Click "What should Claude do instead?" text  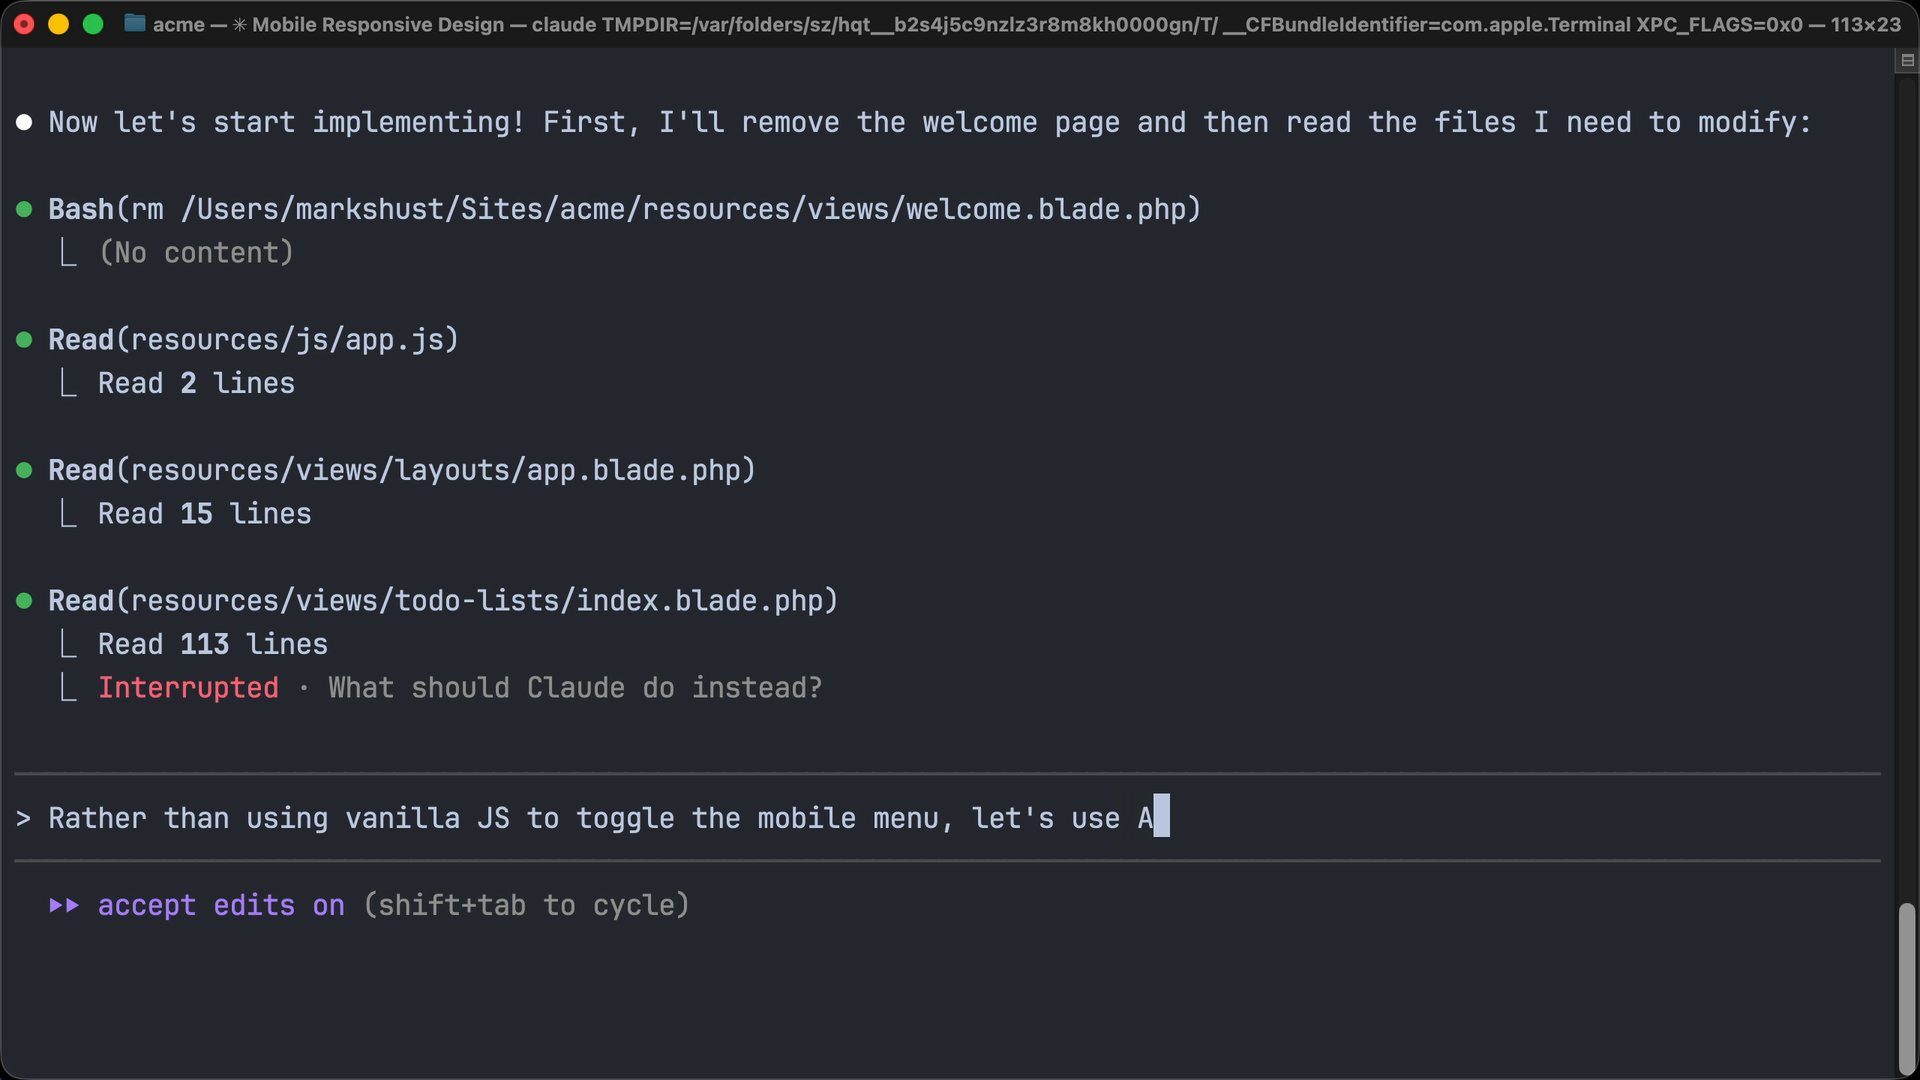[575, 688]
